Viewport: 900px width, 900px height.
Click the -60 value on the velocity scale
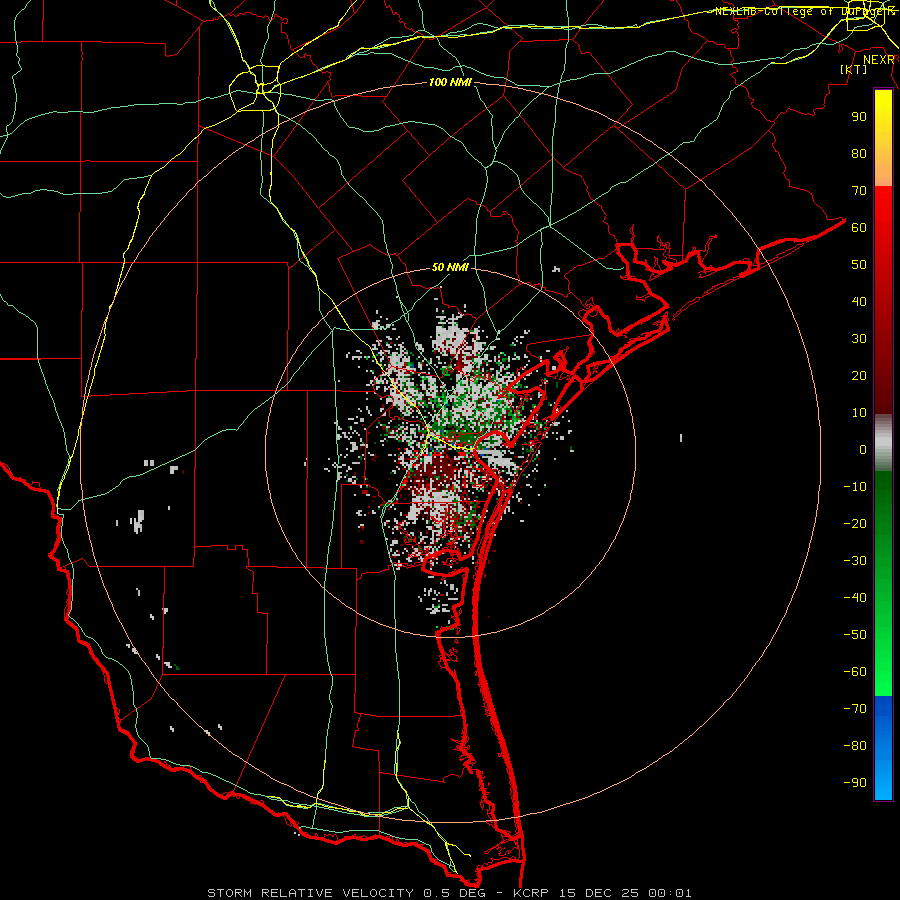tap(855, 672)
